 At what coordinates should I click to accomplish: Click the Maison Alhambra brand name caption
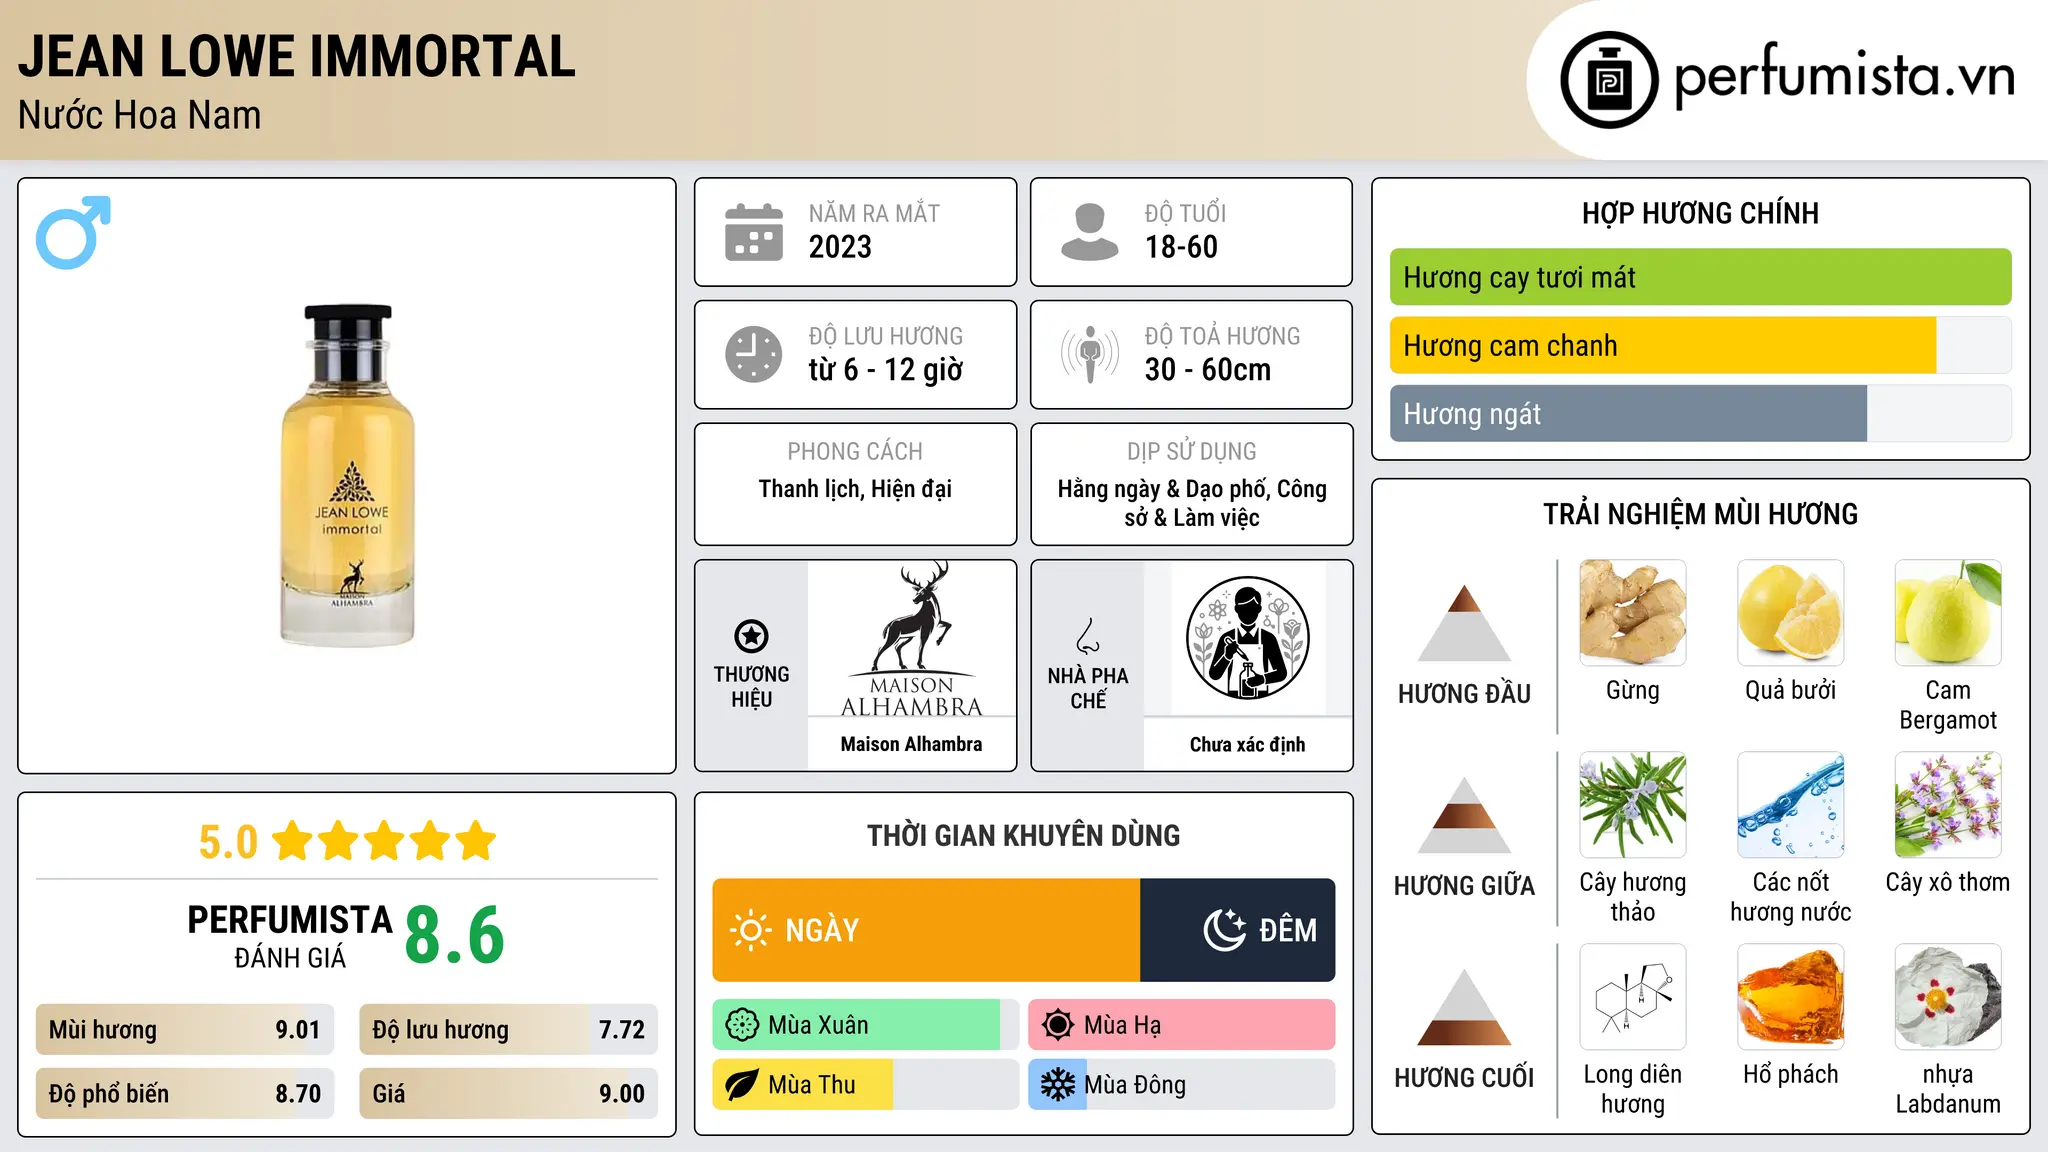pos(911,744)
